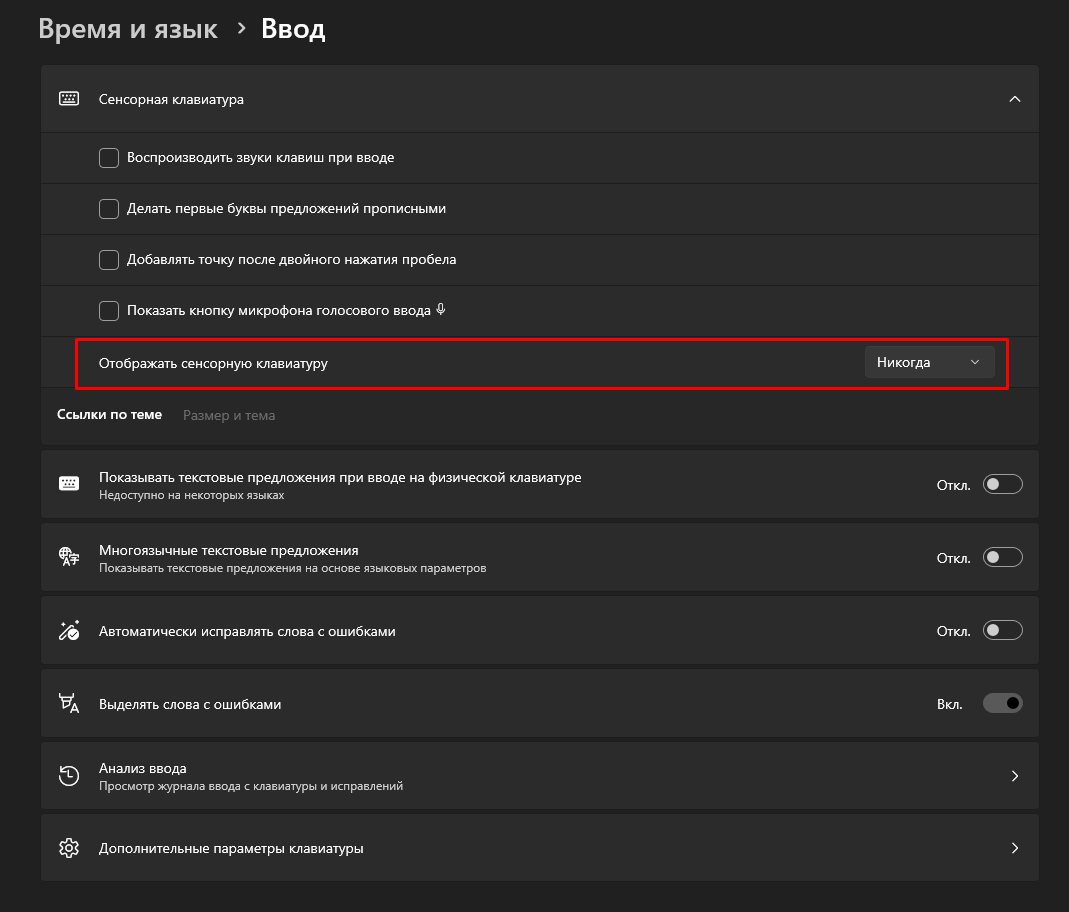This screenshot has width=1069, height=912.
Task: Click the Анализ ввода history icon
Action: (x=69, y=776)
